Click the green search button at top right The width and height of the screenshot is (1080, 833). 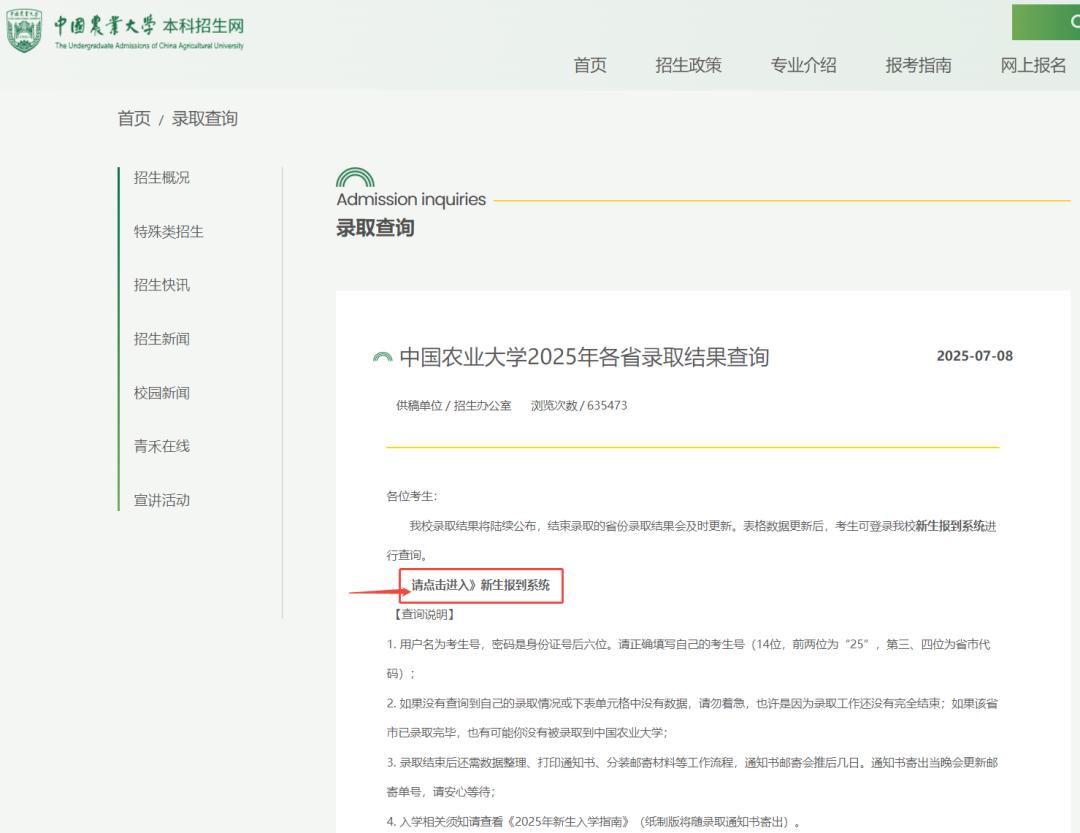[x=1047, y=21]
